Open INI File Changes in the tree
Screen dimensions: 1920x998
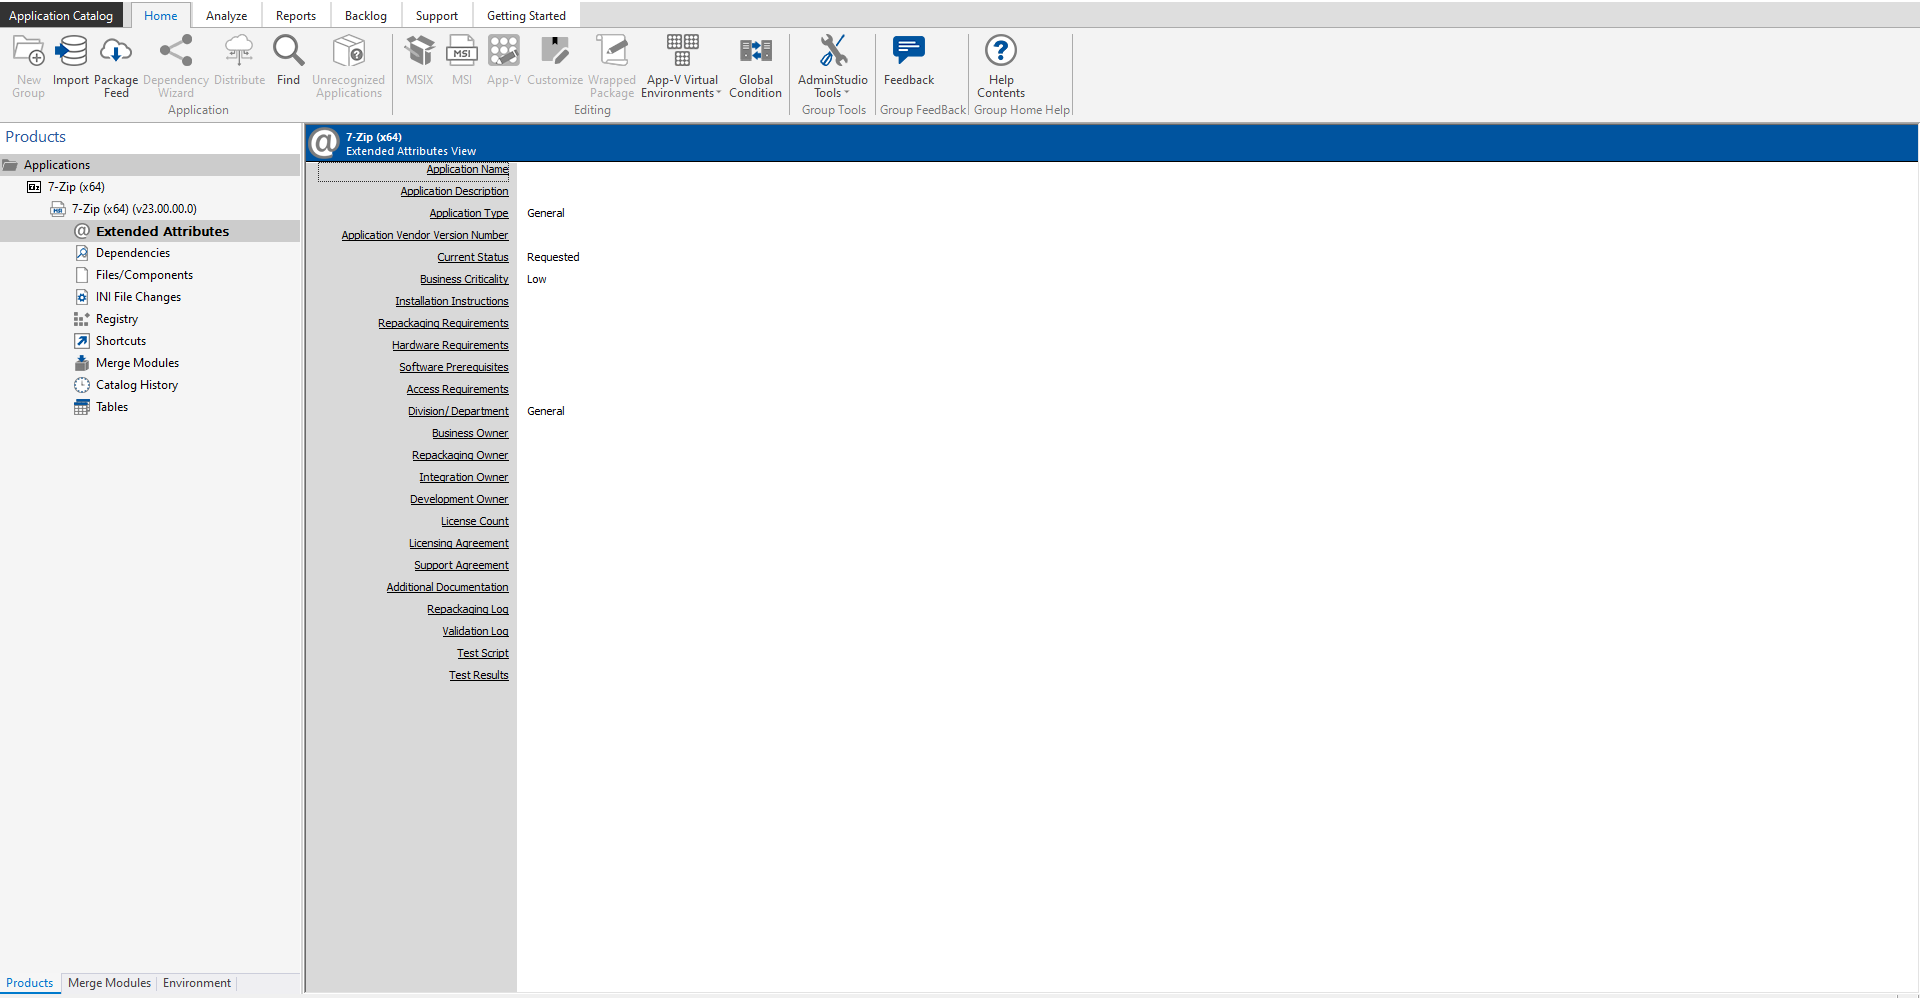[x=138, y=297]
